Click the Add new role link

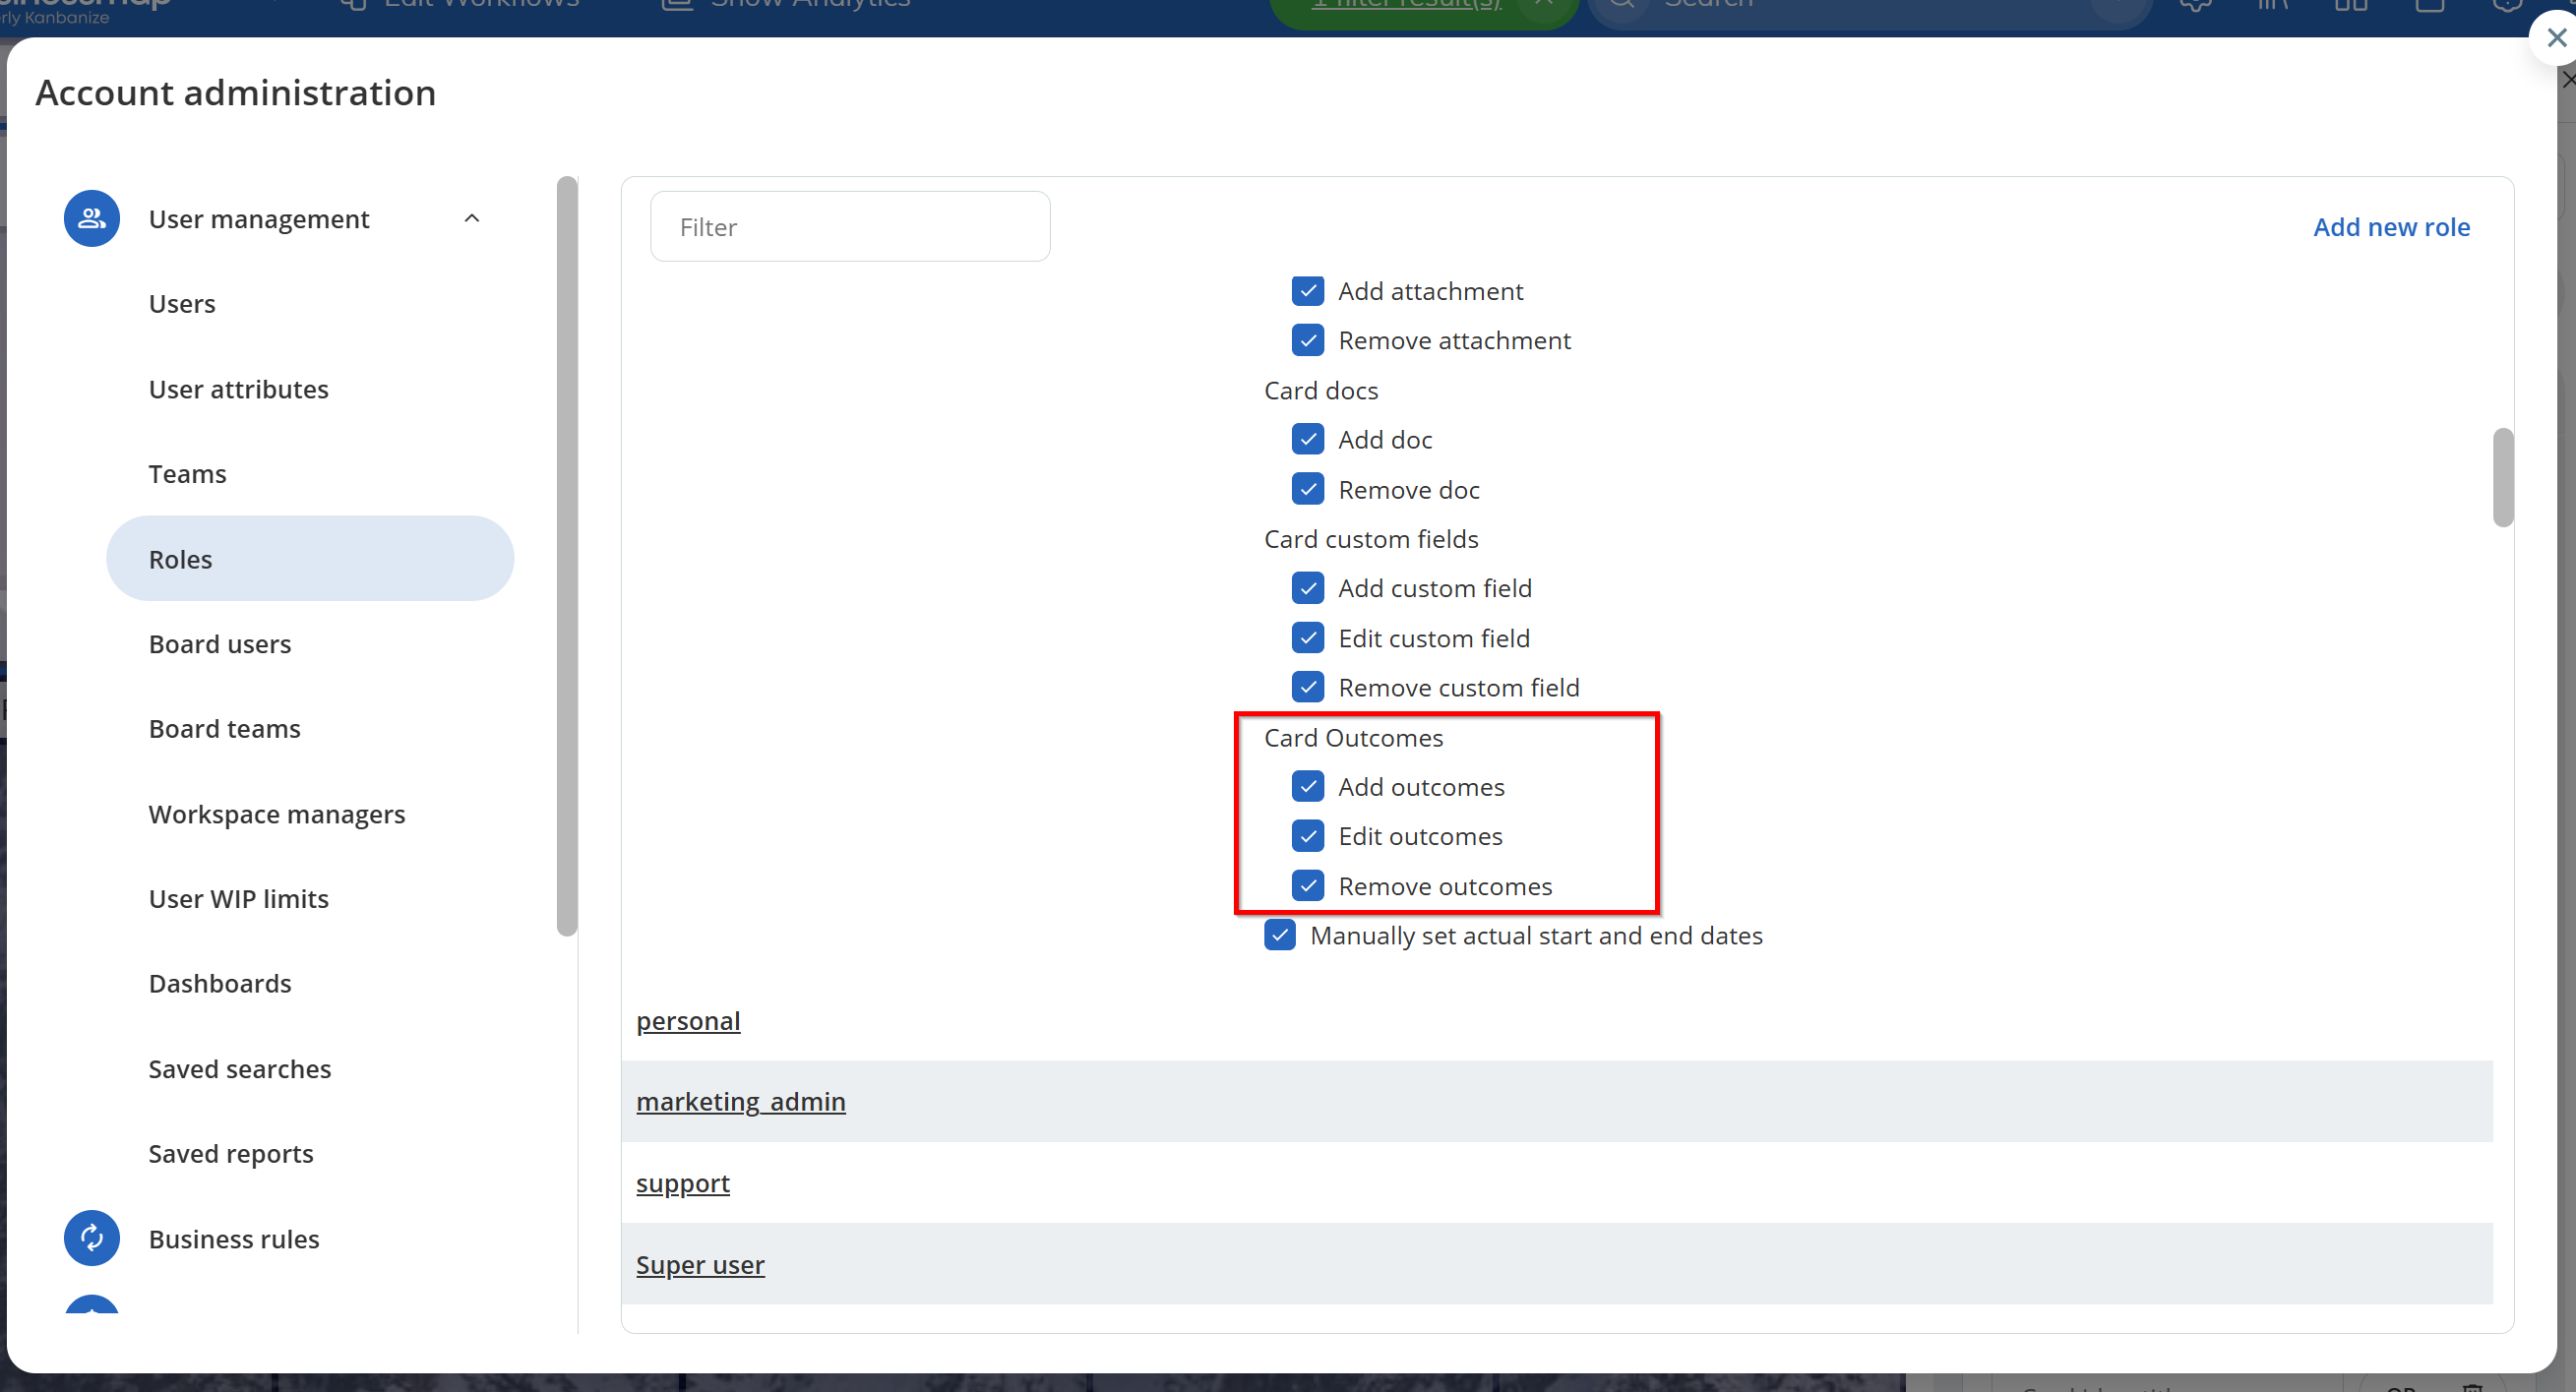[x=2391, y=227]
